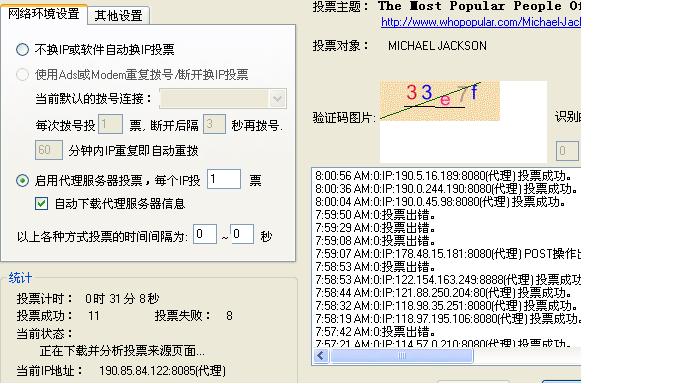Image resolution: width=683 pixels, height=384 pixels.
Task: Open the whopopular.com Michael Jackson link
Action: pos(481,22)
